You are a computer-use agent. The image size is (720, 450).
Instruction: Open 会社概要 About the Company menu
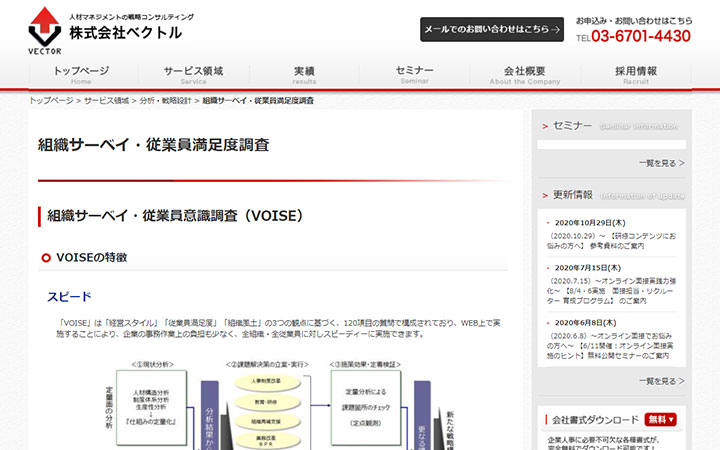[525, 75]
